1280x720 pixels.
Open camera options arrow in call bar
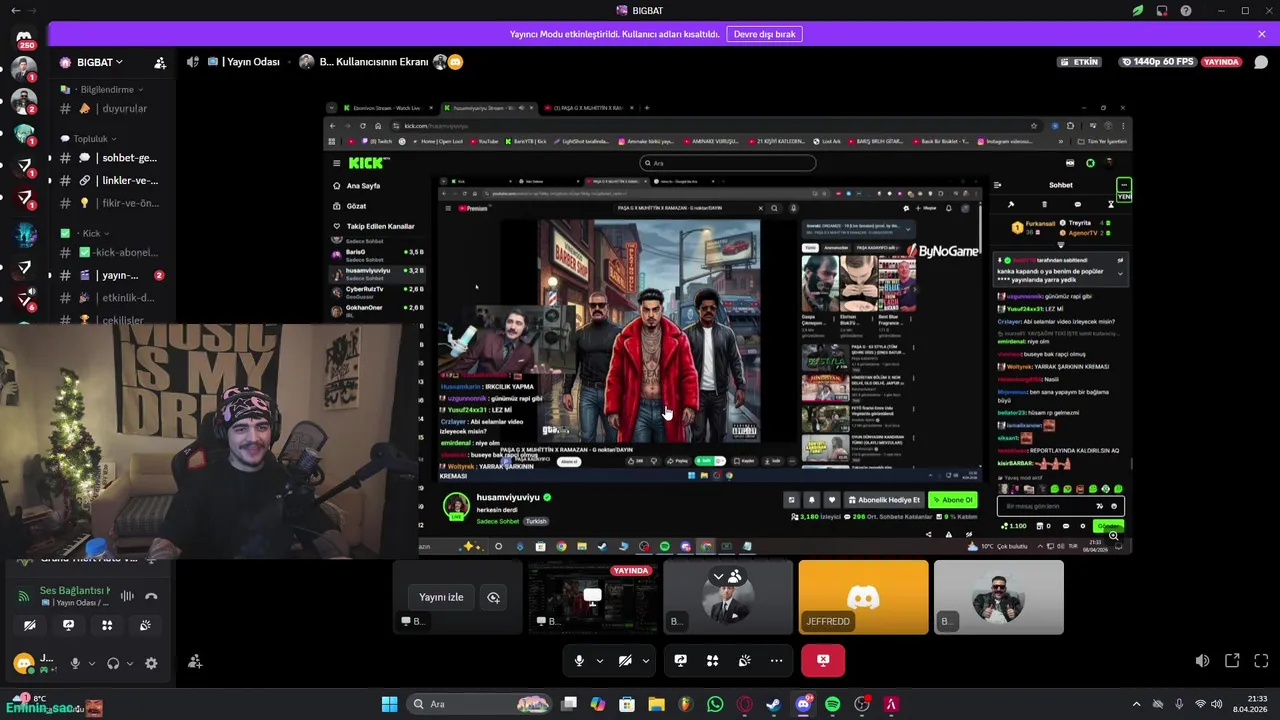pos(645,660)
